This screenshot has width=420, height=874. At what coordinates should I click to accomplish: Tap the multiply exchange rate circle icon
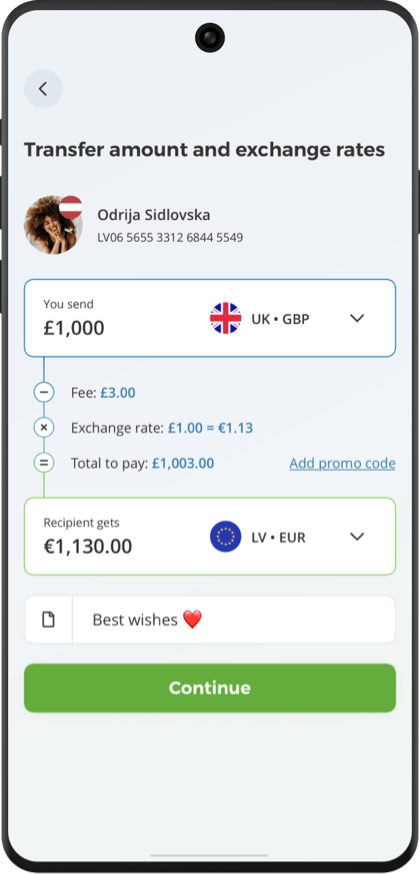click(x=44, y=428)
